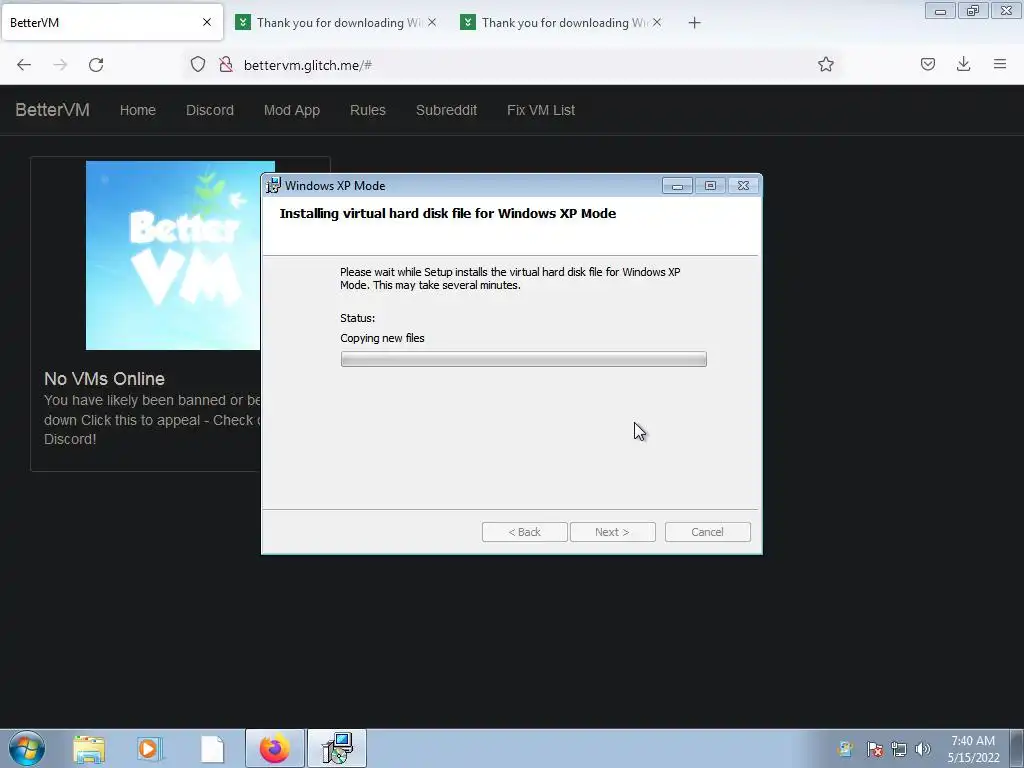1024x768 pixels.
Task: Open the Action Center flag tray icon
Action: click(874, 749)
